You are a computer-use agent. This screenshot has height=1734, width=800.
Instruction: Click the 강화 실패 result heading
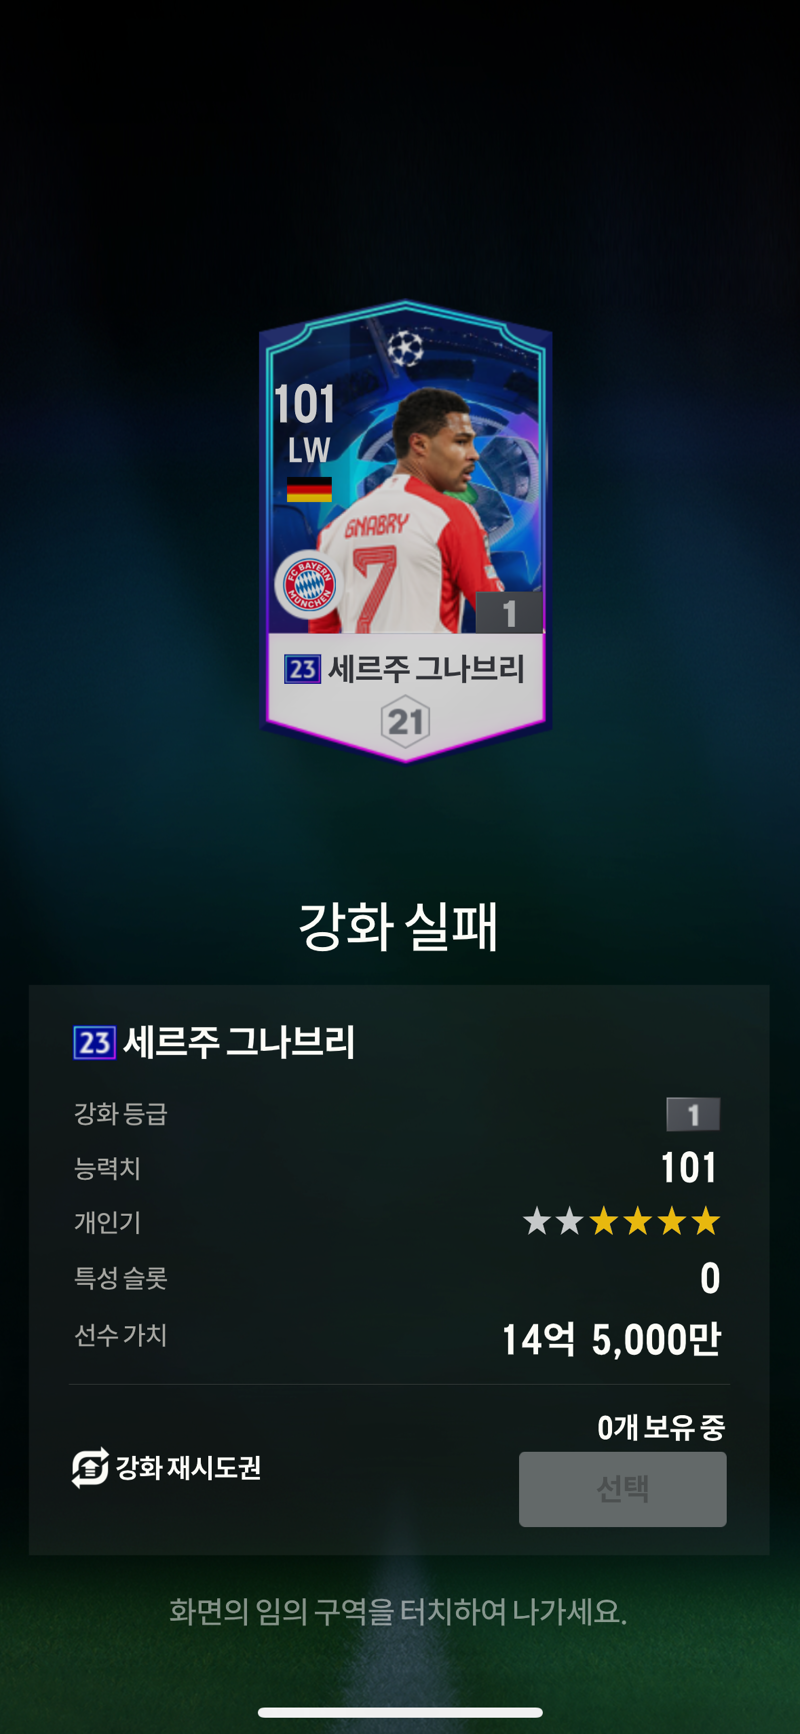click(398, 926)
